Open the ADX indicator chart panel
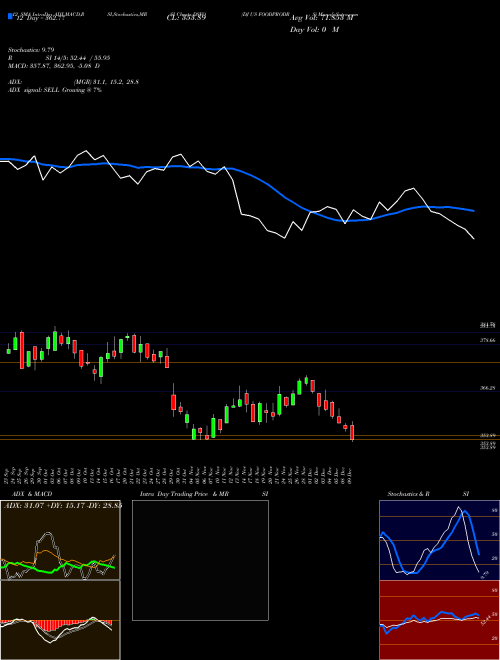 (x=60, y=540)
